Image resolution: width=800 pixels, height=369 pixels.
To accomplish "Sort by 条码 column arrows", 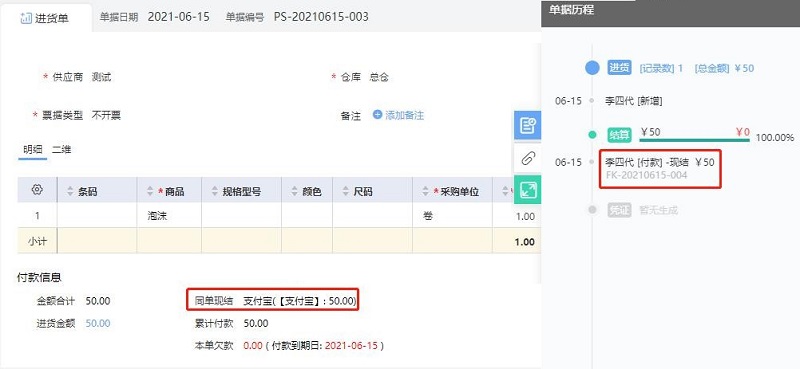I will (x=70, y=191).
